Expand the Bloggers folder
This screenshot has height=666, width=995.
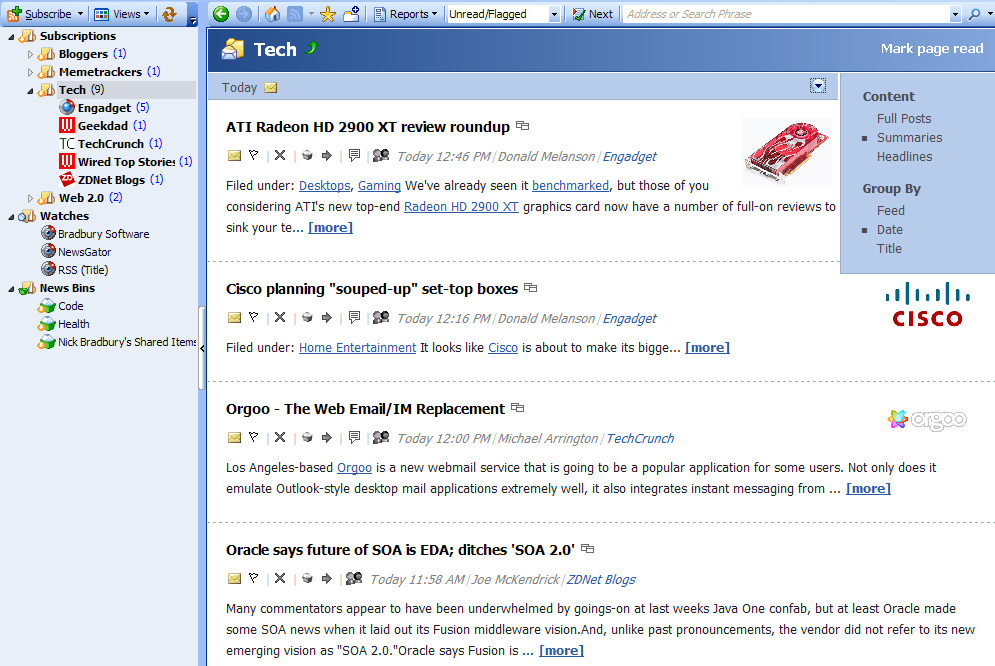click(x=30, y=54)
